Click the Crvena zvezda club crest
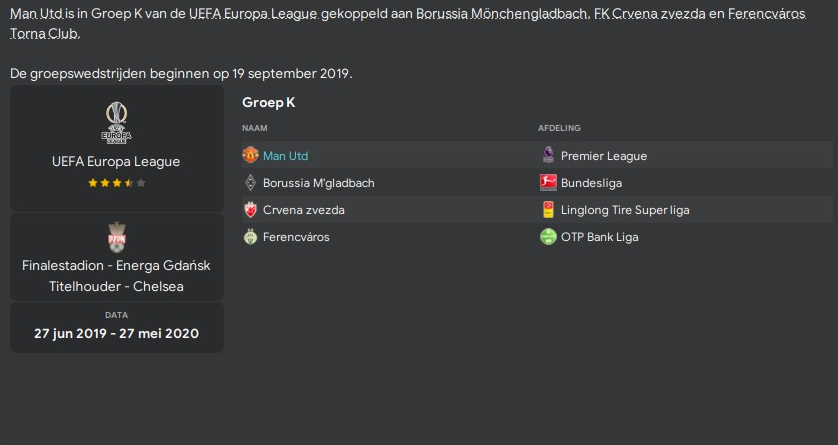This screenshot has height=445, width=838. pyautogui.click(x=250, y=210)
